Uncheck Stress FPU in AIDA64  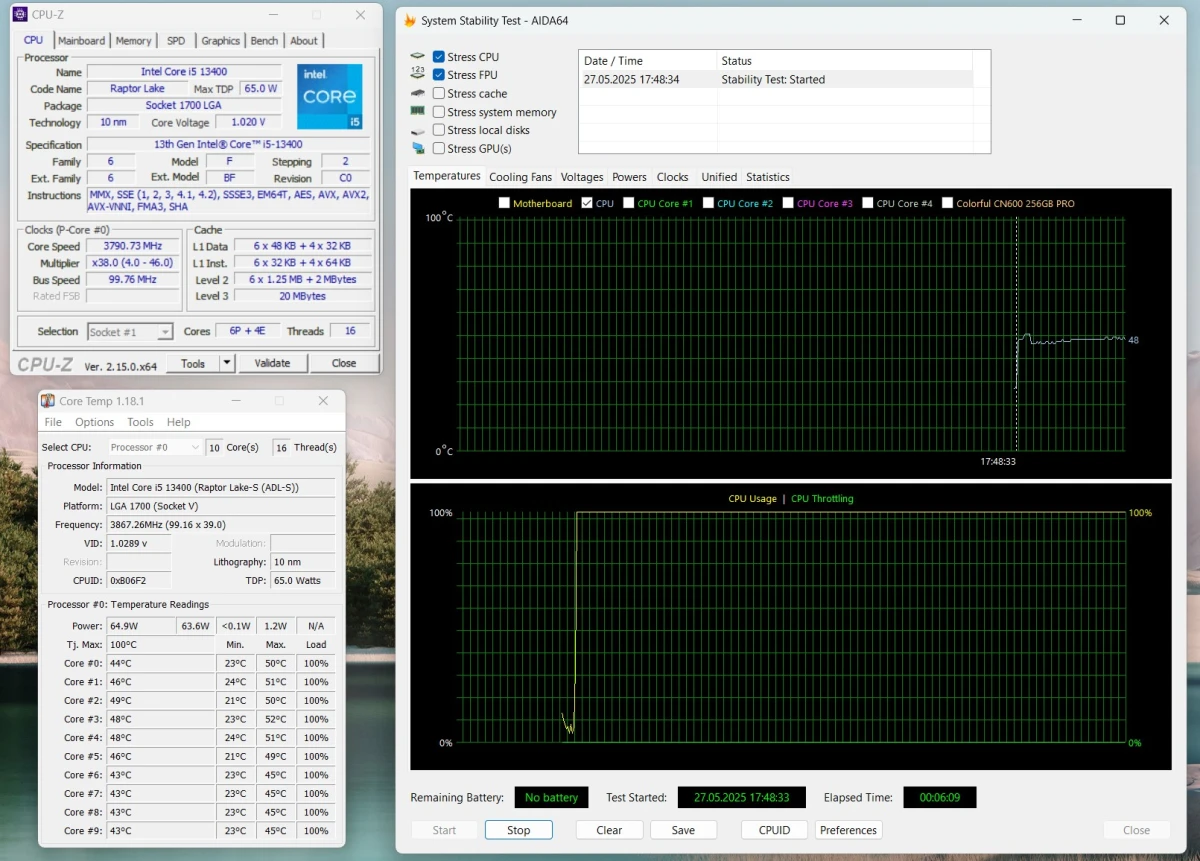click(x=439, y=75)
